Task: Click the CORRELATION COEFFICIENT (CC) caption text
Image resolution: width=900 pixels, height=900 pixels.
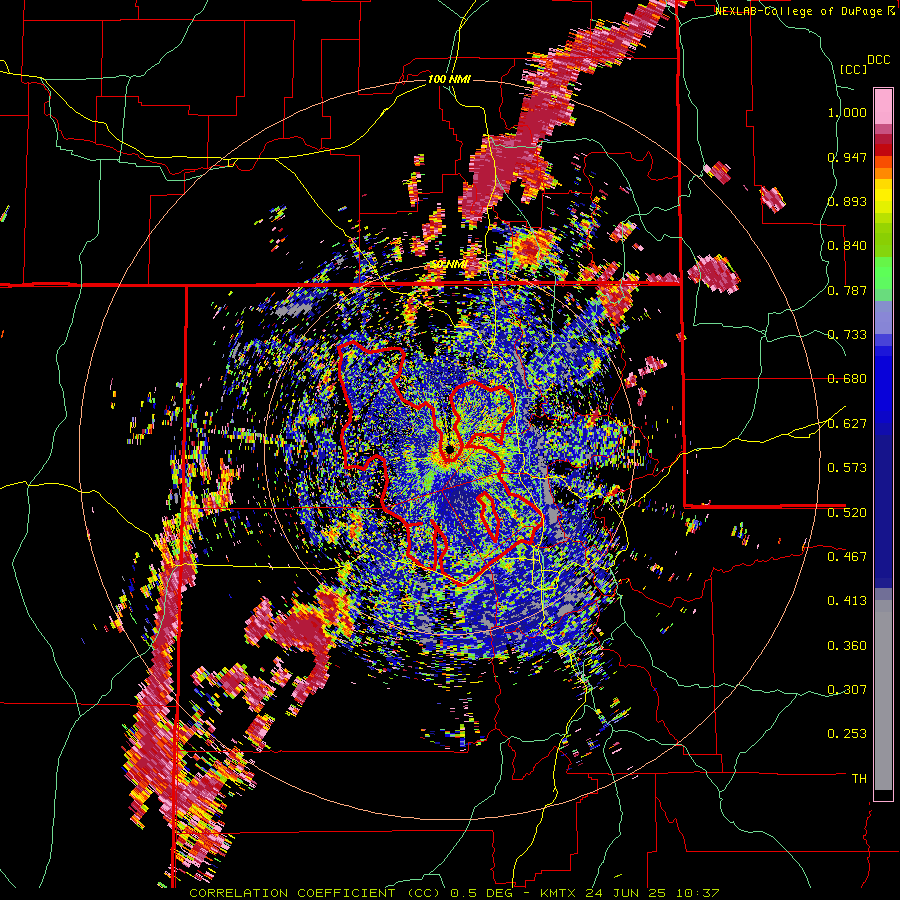Action: [315, 893]
